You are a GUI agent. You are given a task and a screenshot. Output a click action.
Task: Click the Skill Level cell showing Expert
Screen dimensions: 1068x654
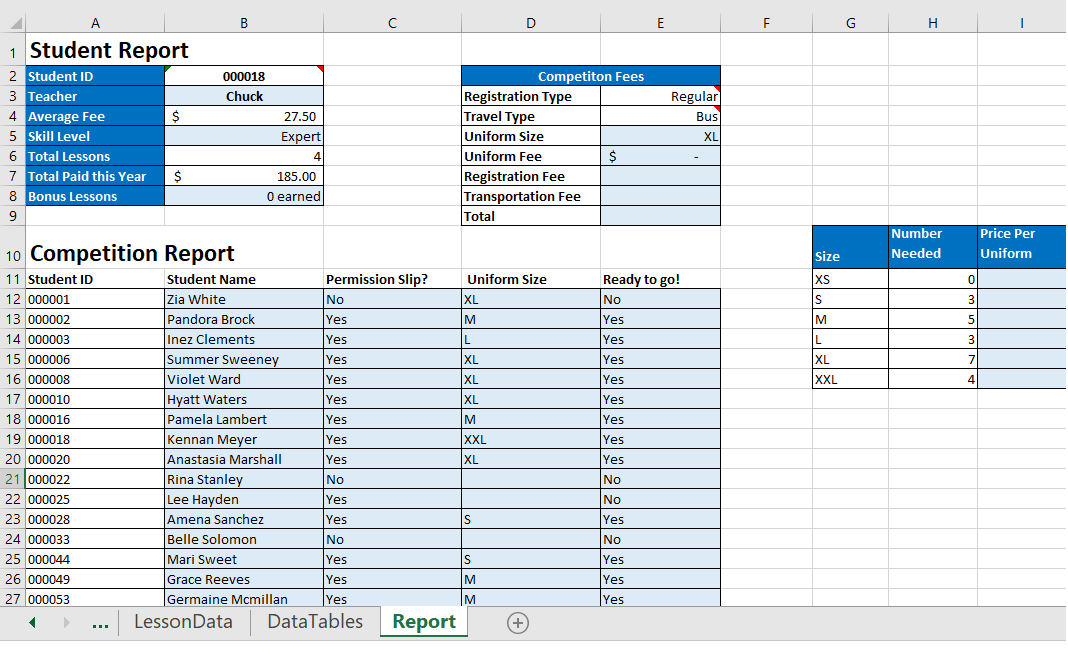click(243, 135)
